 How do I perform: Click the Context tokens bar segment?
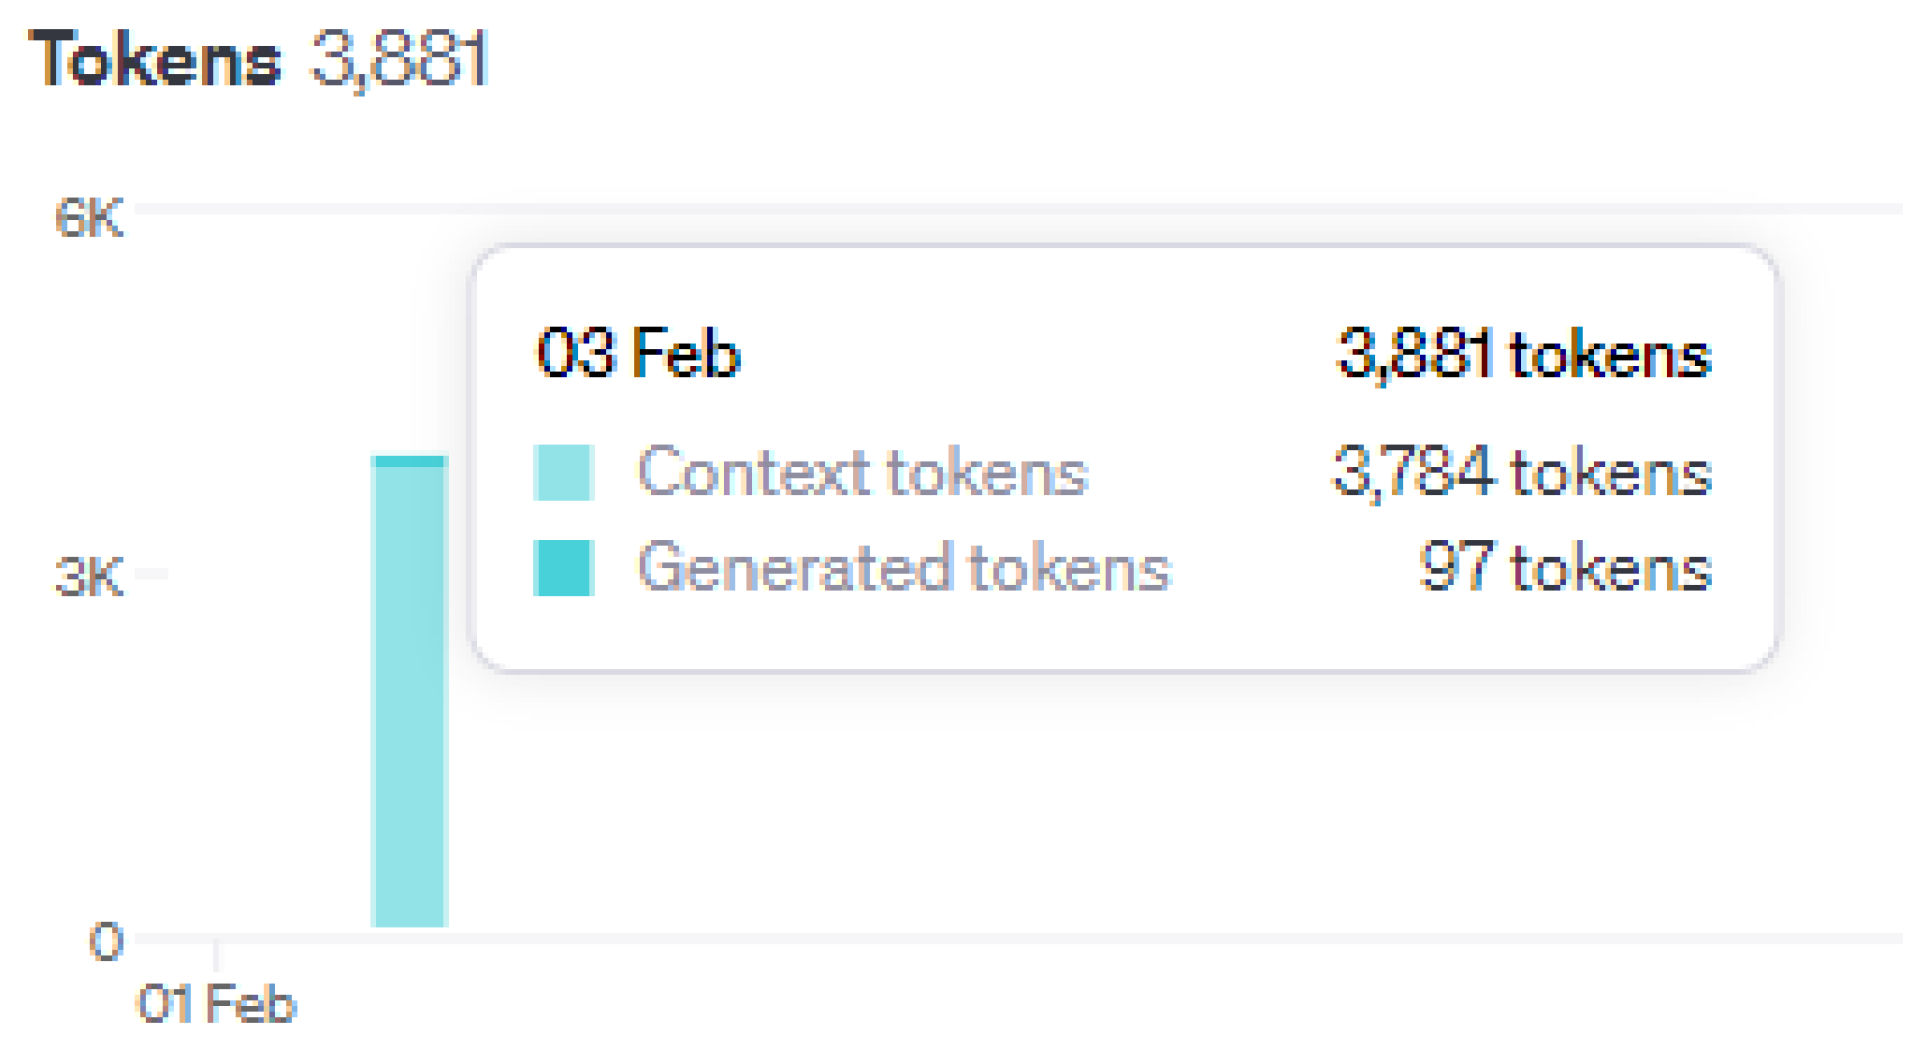coord(409,700)
